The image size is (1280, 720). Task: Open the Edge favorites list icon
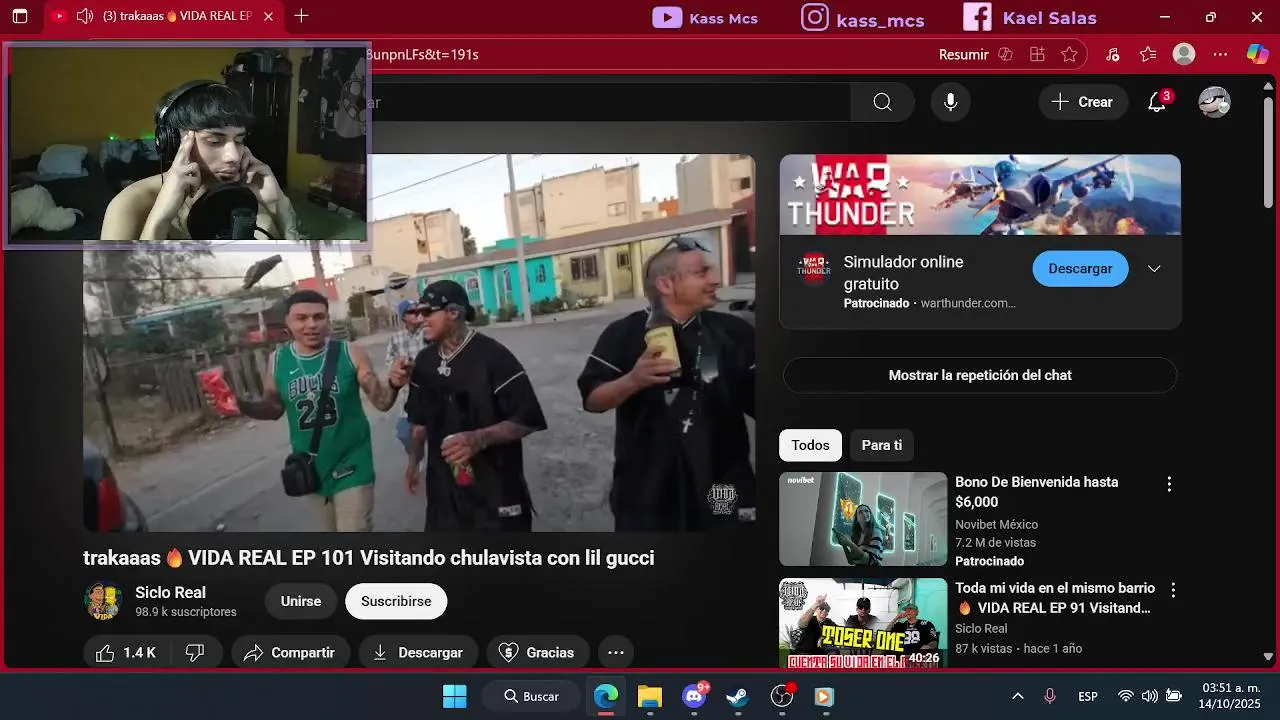(x=1148, y=55)
